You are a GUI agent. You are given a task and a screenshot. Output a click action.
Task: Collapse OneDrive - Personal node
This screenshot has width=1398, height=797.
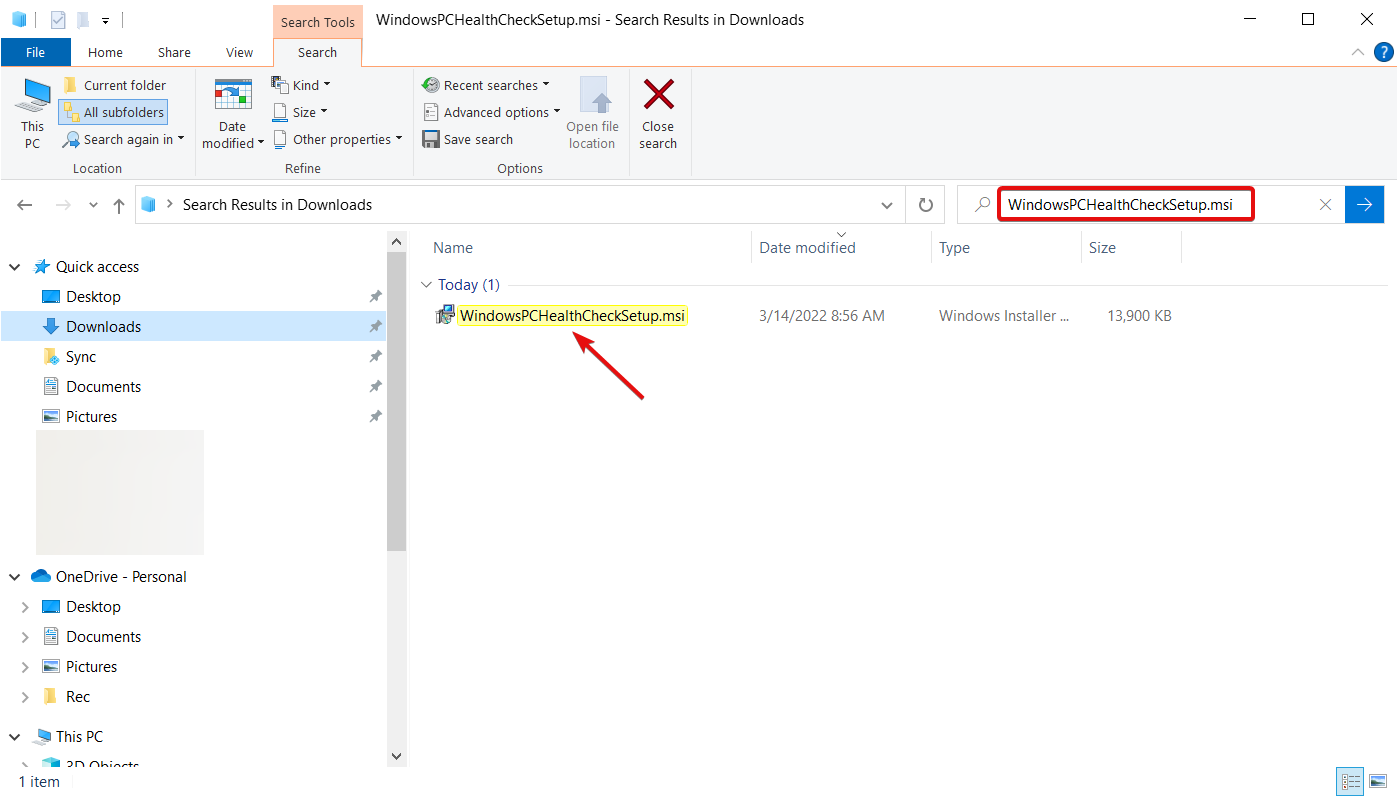point(15,577)
